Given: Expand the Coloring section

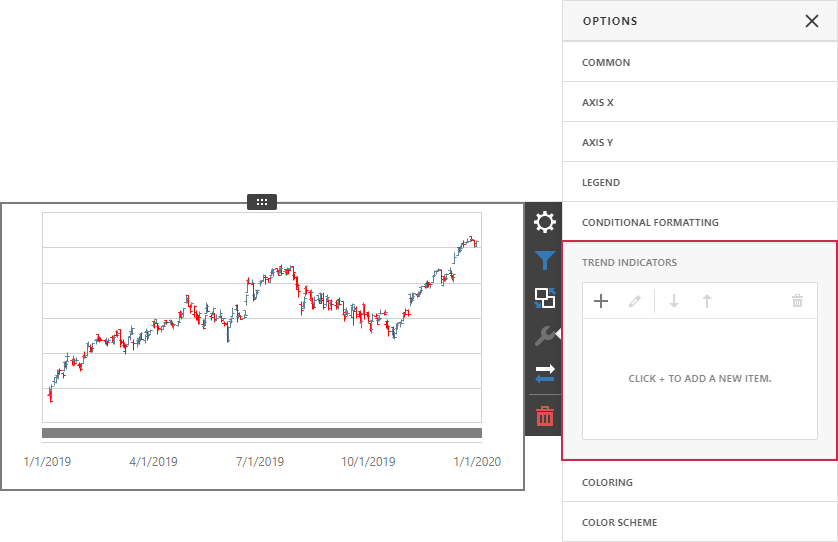Looking at the screenshot, I should click(x=700, y=482).
